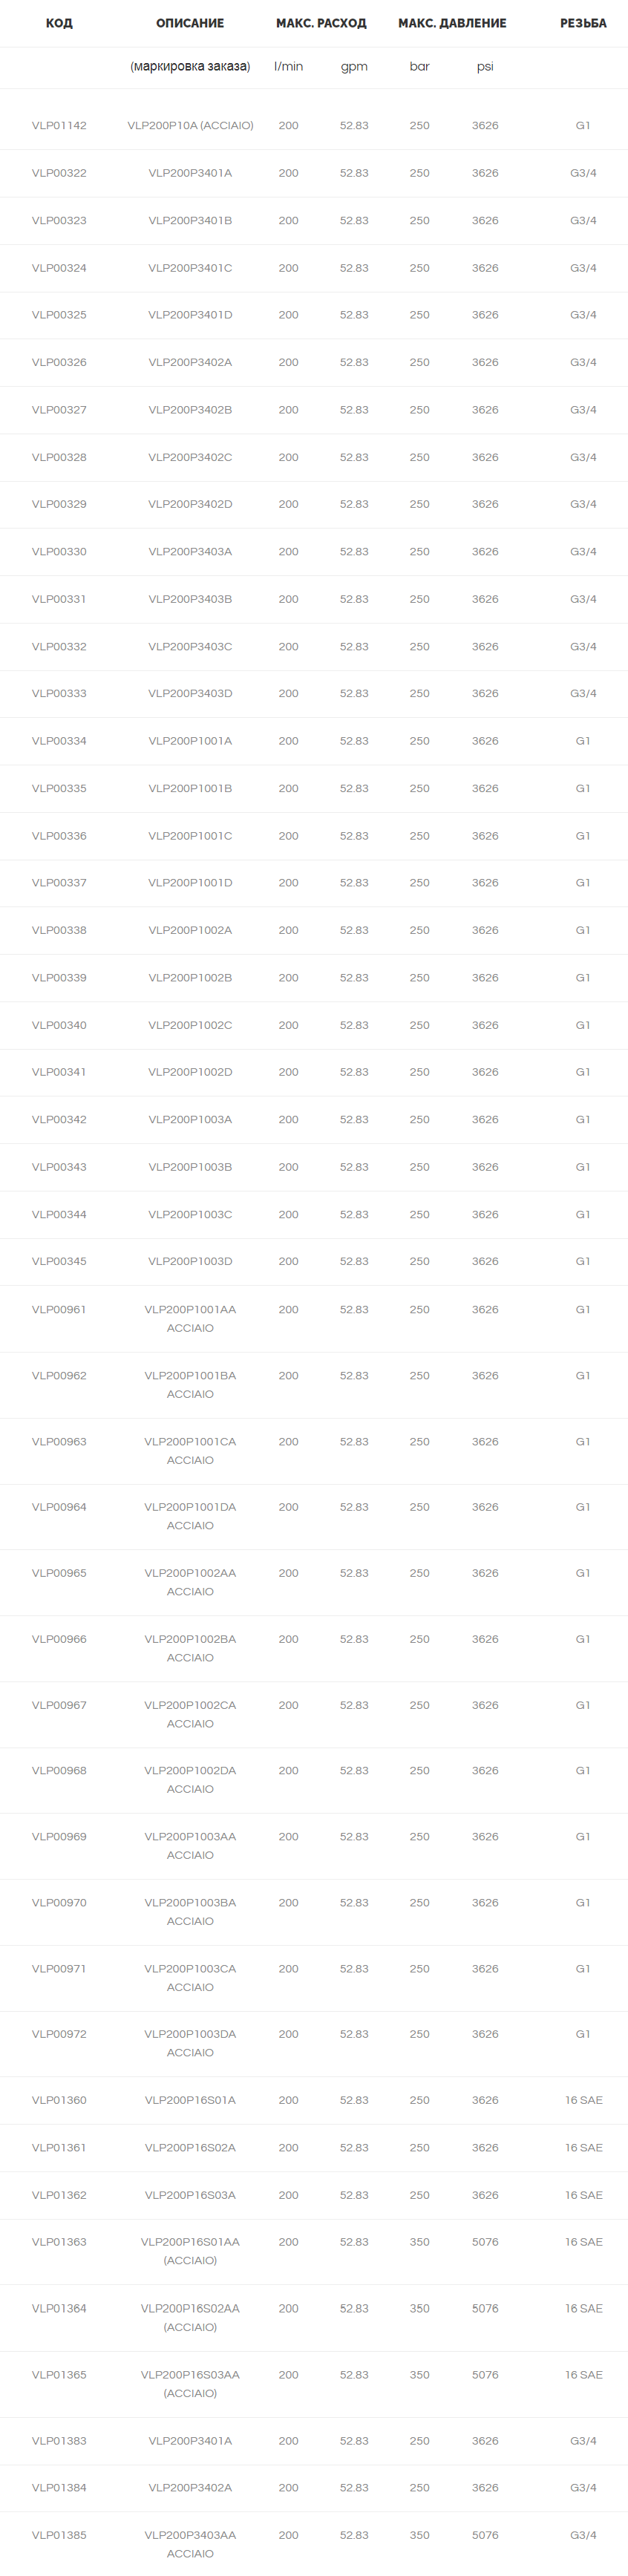
Task: Click description VLP200P3402A in row VLP00326
Action: (190, 362)
